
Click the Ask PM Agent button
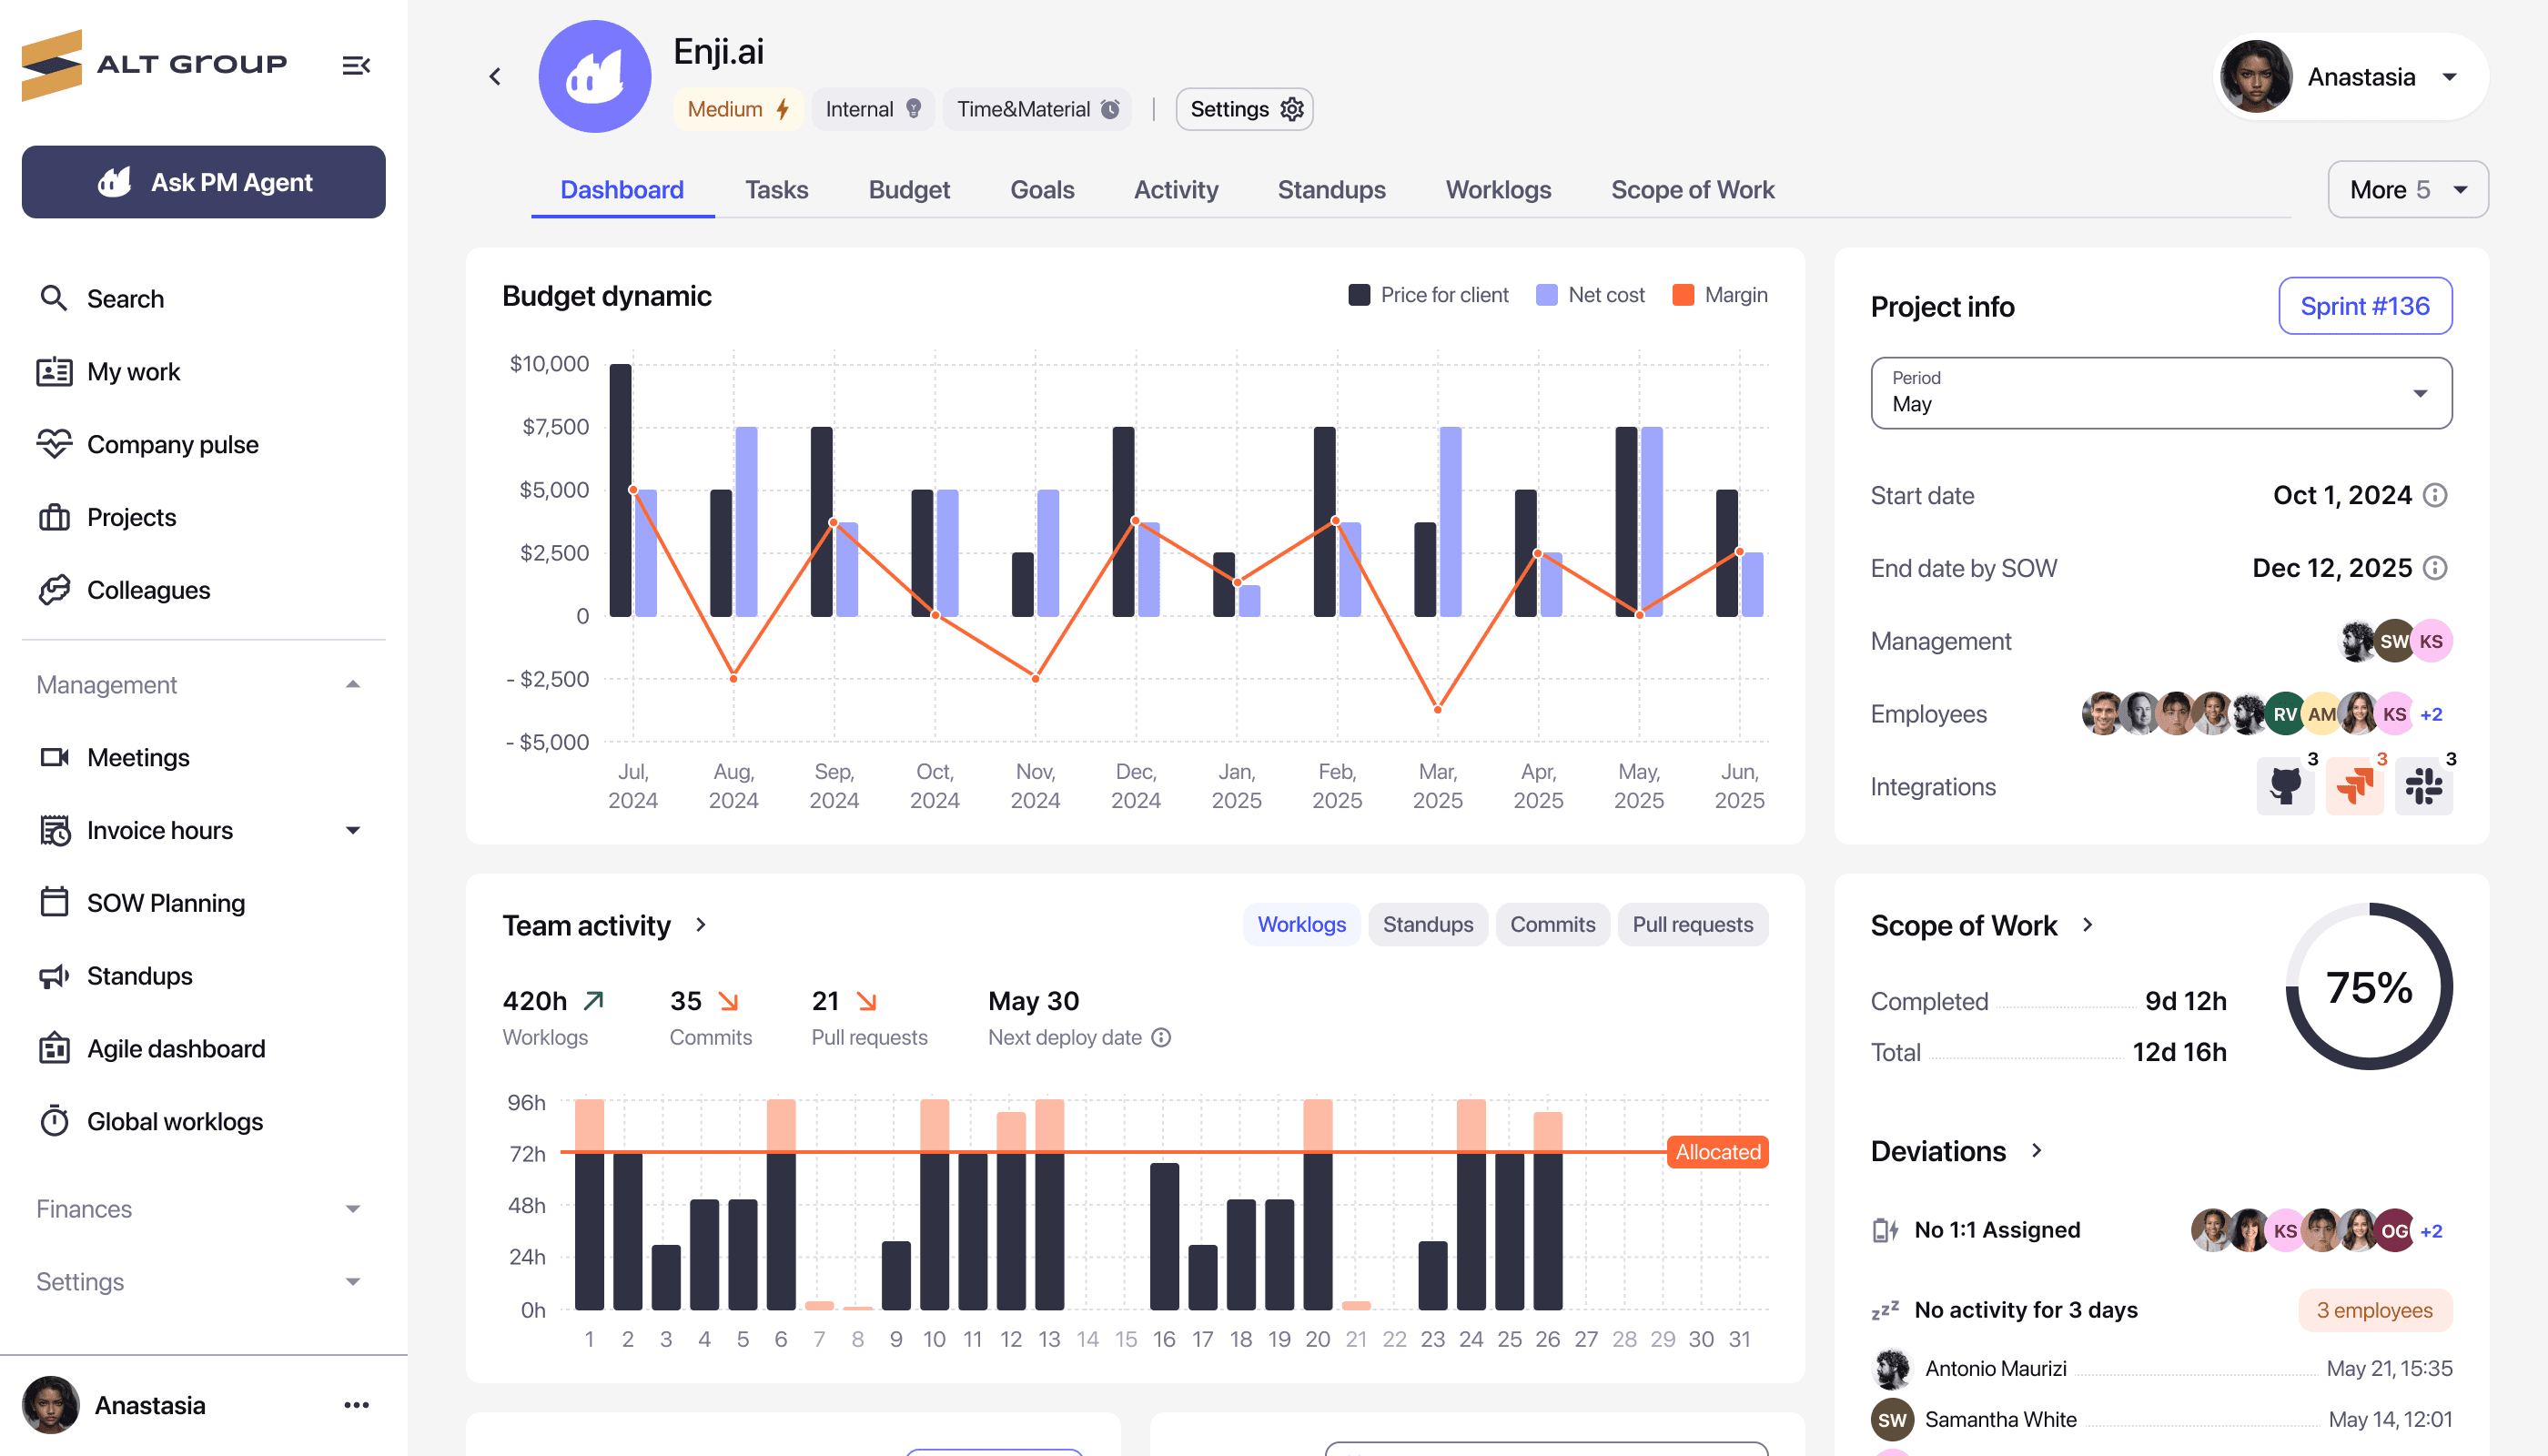pos(204,182)
